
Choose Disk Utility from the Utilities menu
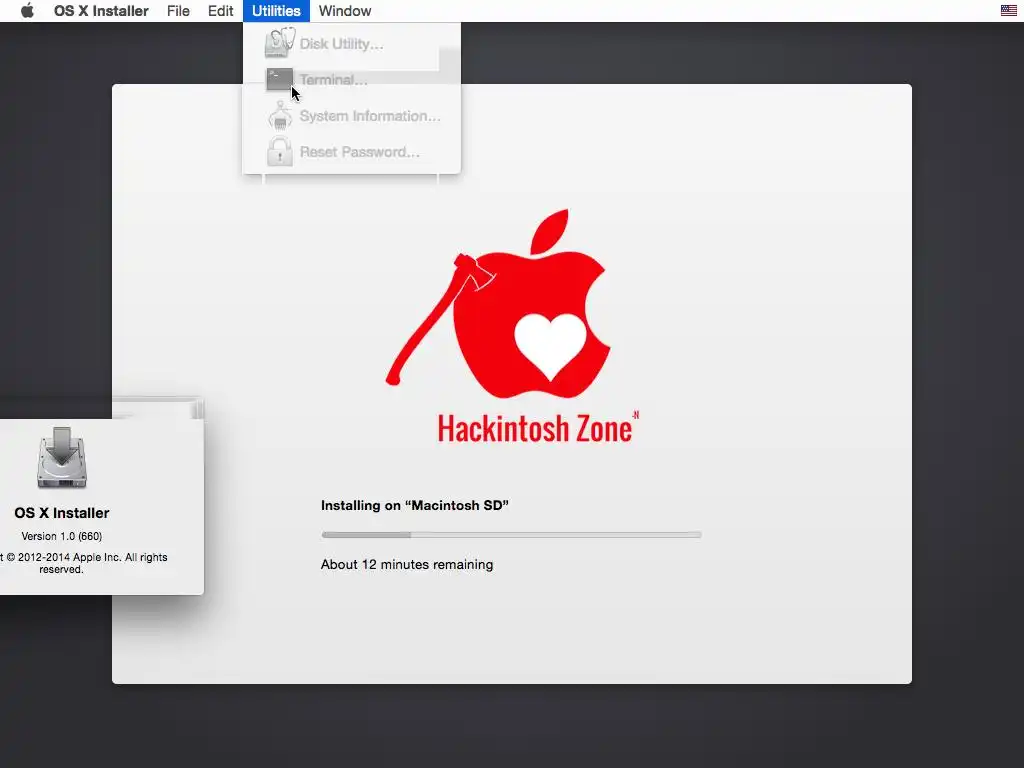(x=351, y=44)
